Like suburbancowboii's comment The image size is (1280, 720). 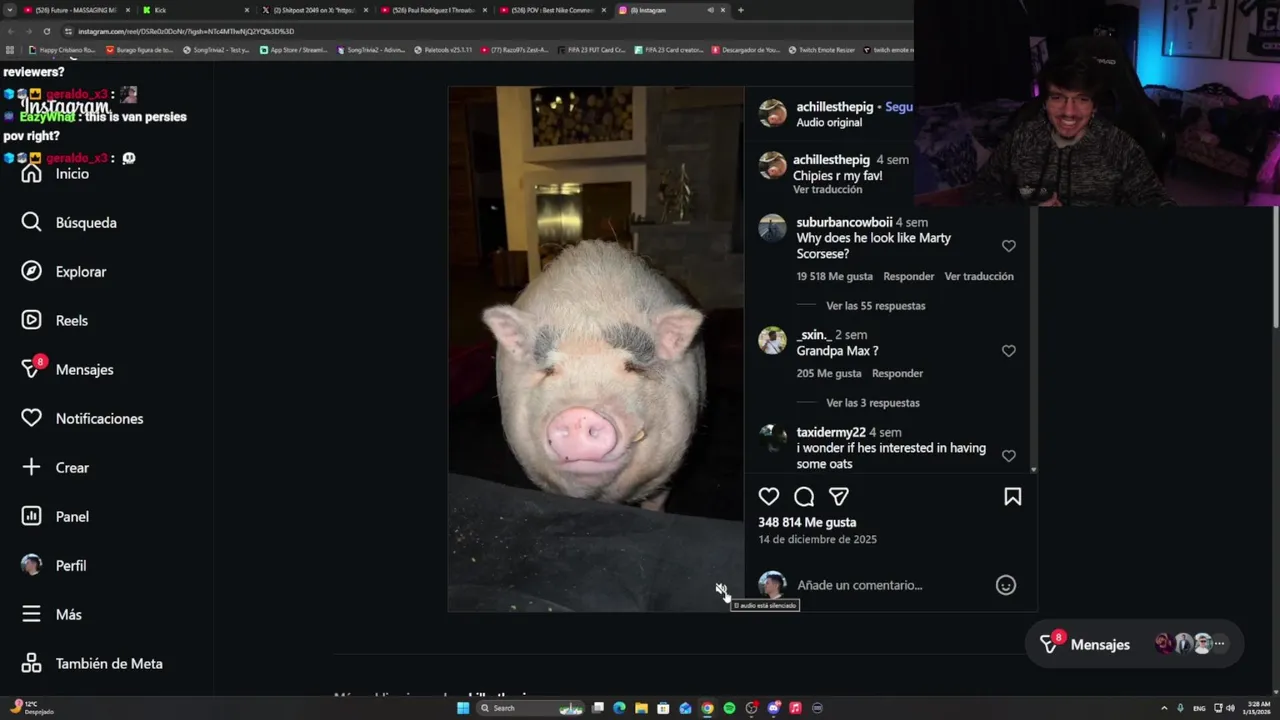[x=1008, y=246]
